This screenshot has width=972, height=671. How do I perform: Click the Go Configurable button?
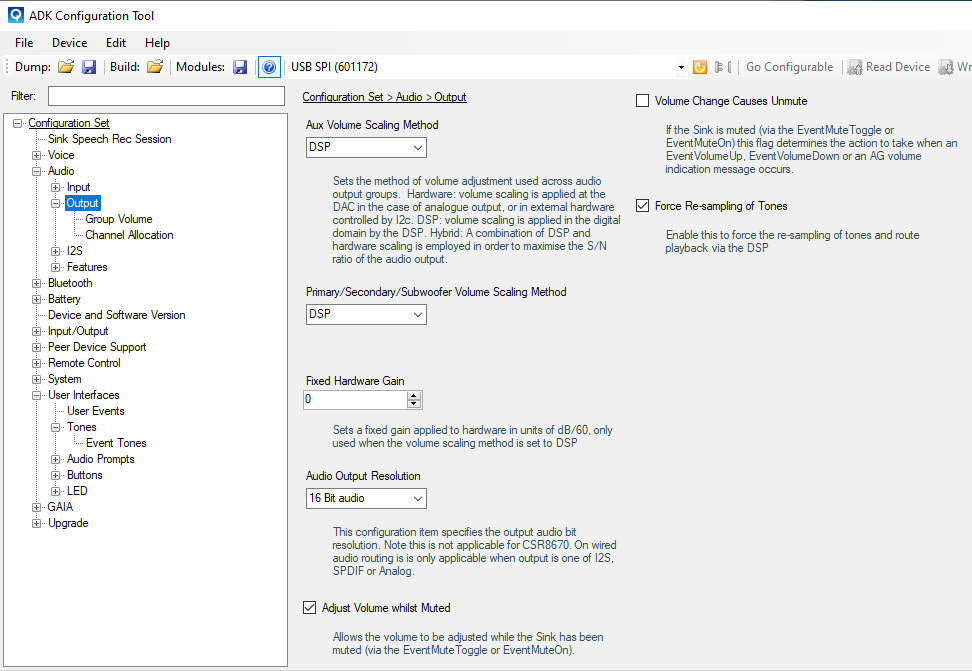[789, 67]
